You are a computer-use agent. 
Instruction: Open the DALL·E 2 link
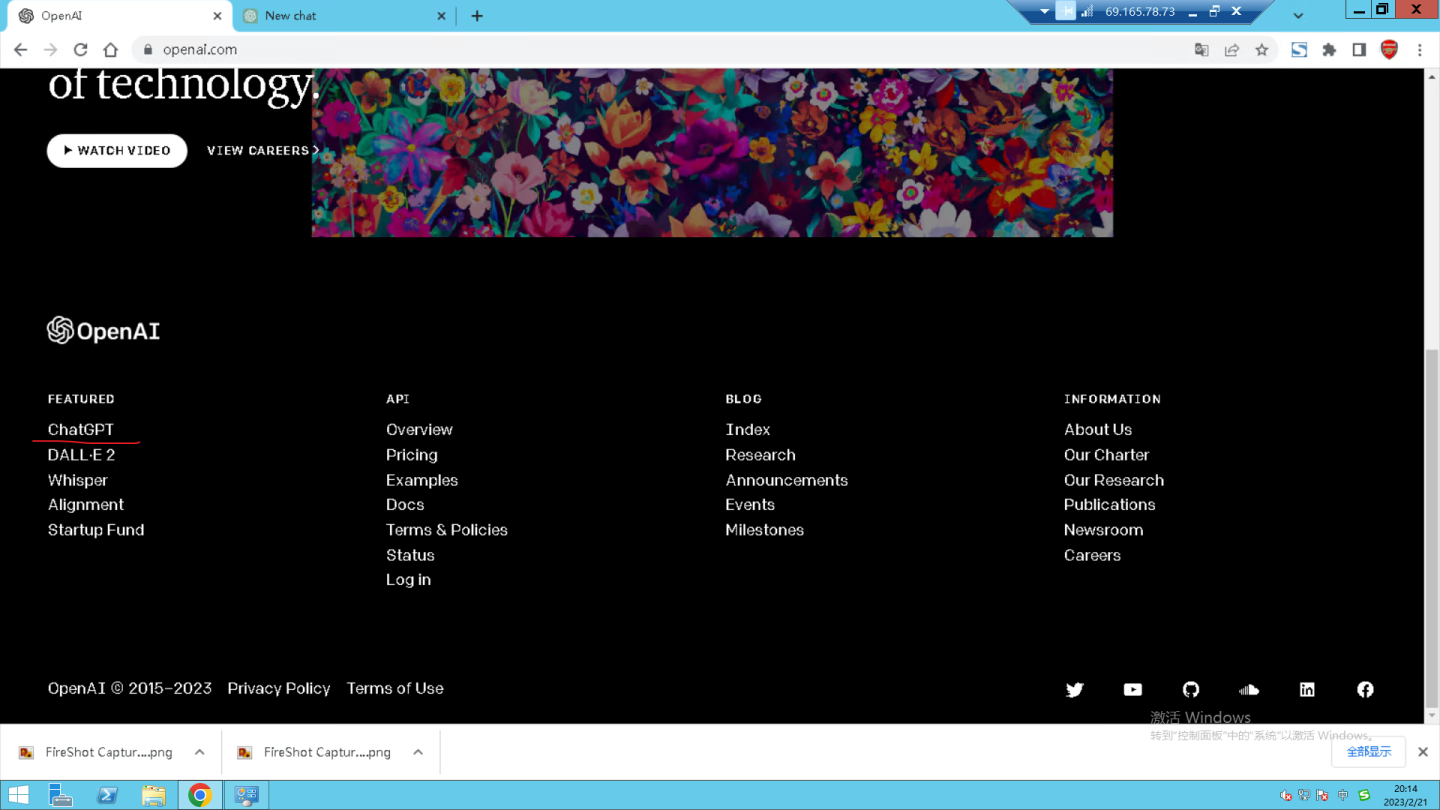point(81,454)
